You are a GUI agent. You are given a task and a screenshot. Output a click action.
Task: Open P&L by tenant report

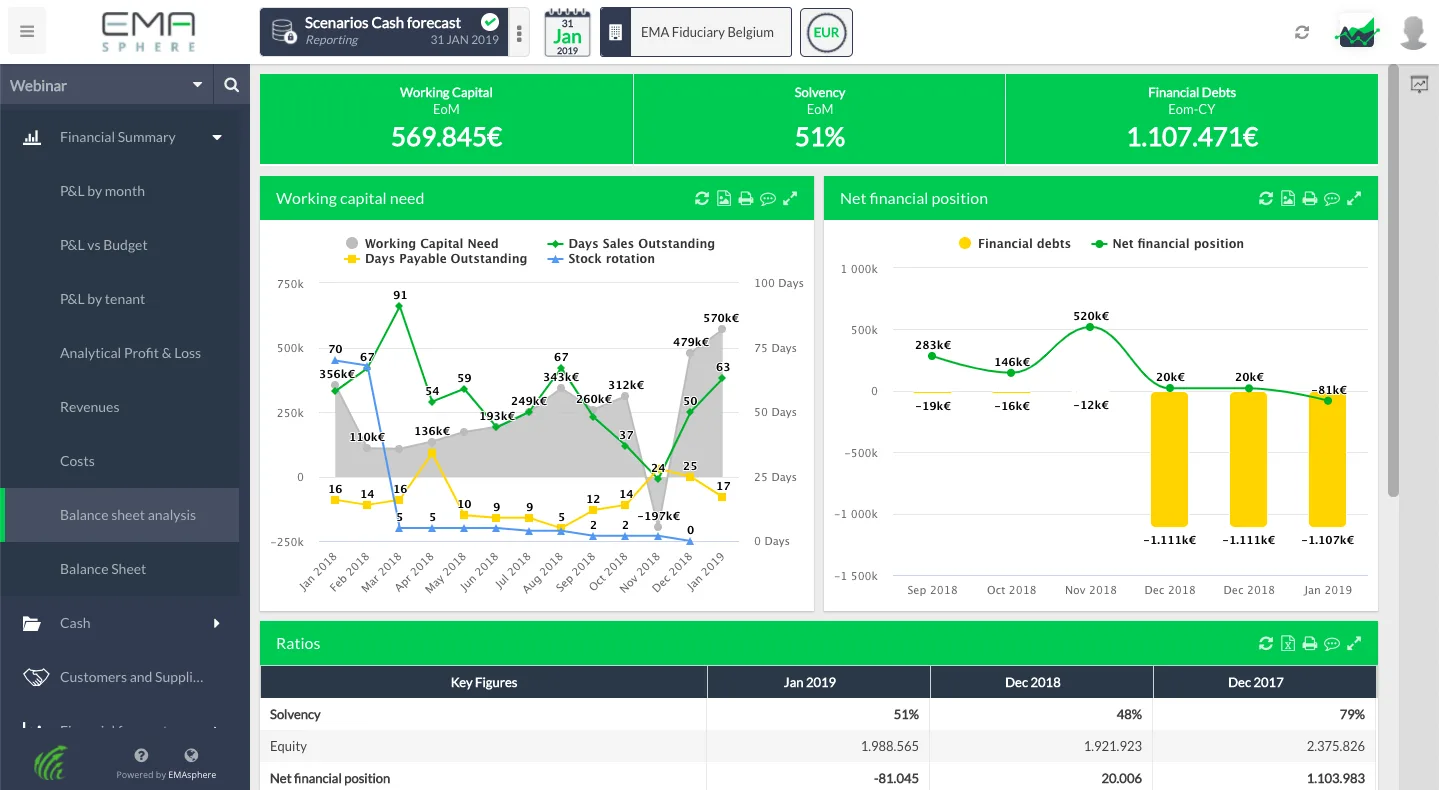(103, 299)
